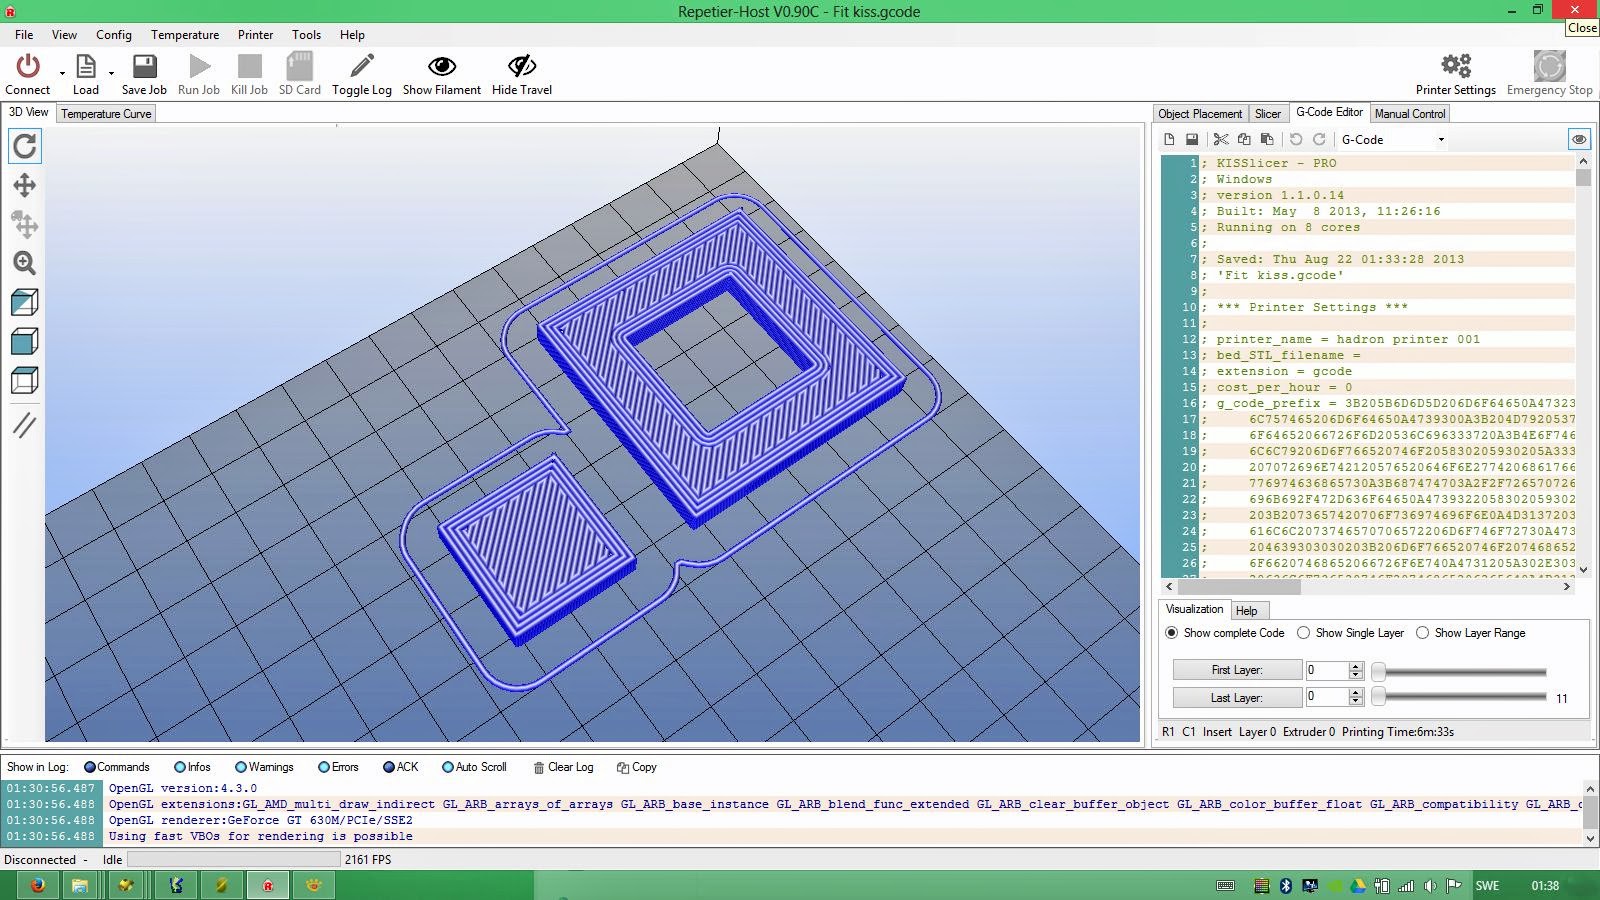Expand the Load button dropdown arrow
This screenshot has width=1600, height=900.
[x=111, y=73]
